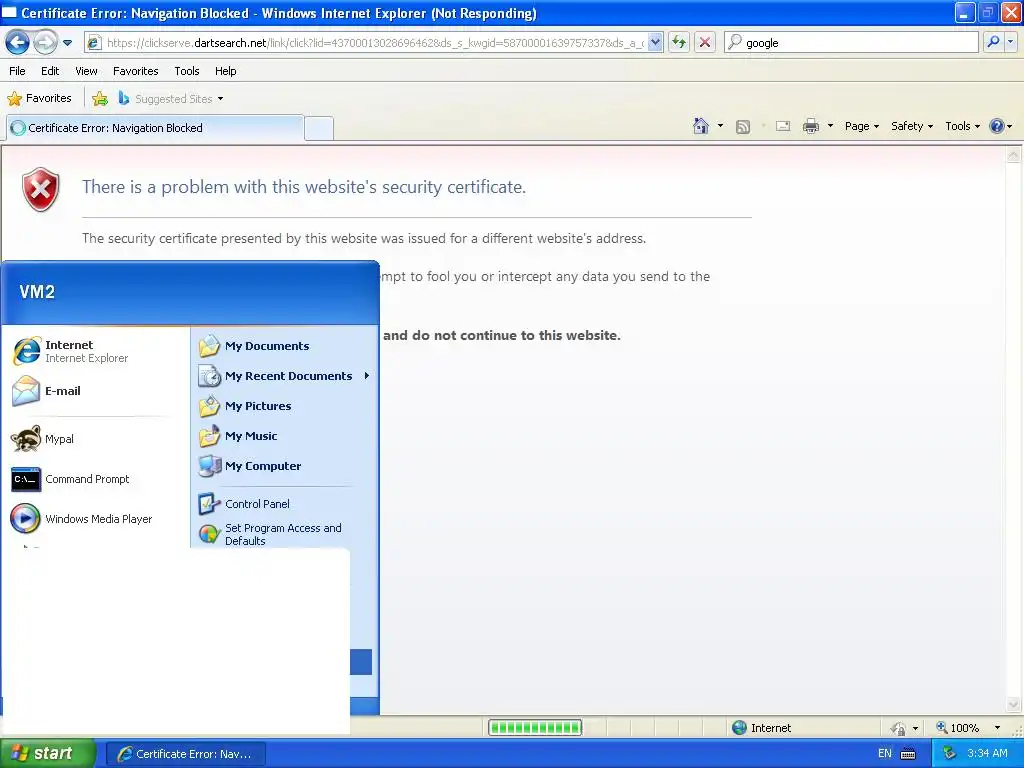Viewport: 1024px width, 768px height.
Task: Open the Page command bar menu
Action: pos(862,126)
